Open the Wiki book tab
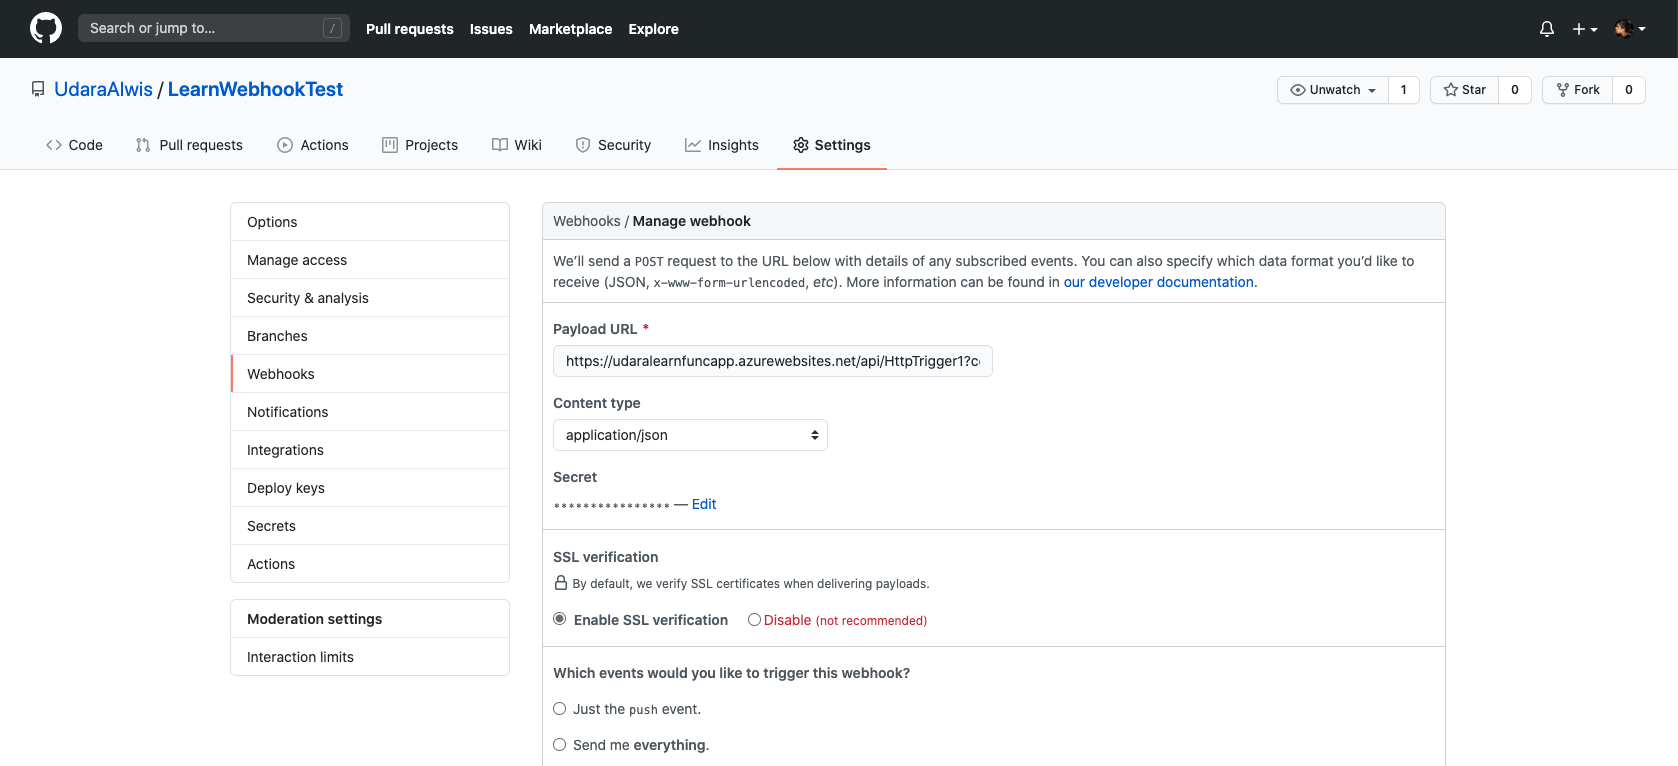Image resolution: width=1678 pixels, height=766 pixels. click(x=517, y=145)
